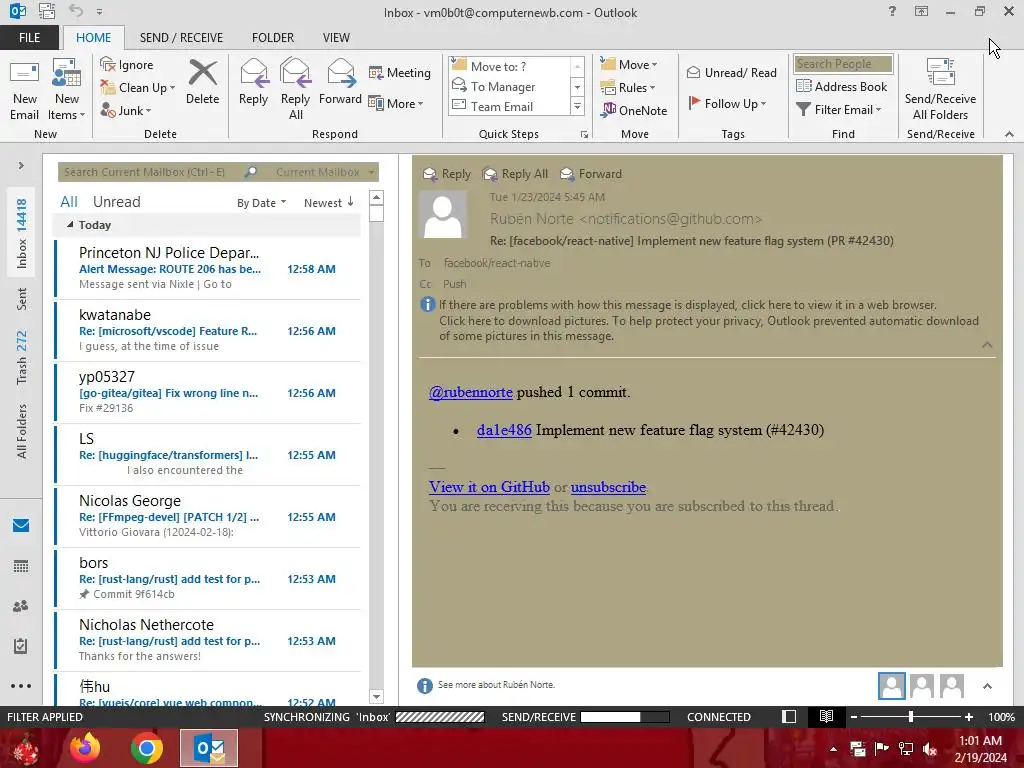1024x768 pixels.
Task: Click Reply All in the ribbon
Action: click(x=295, y=90)
